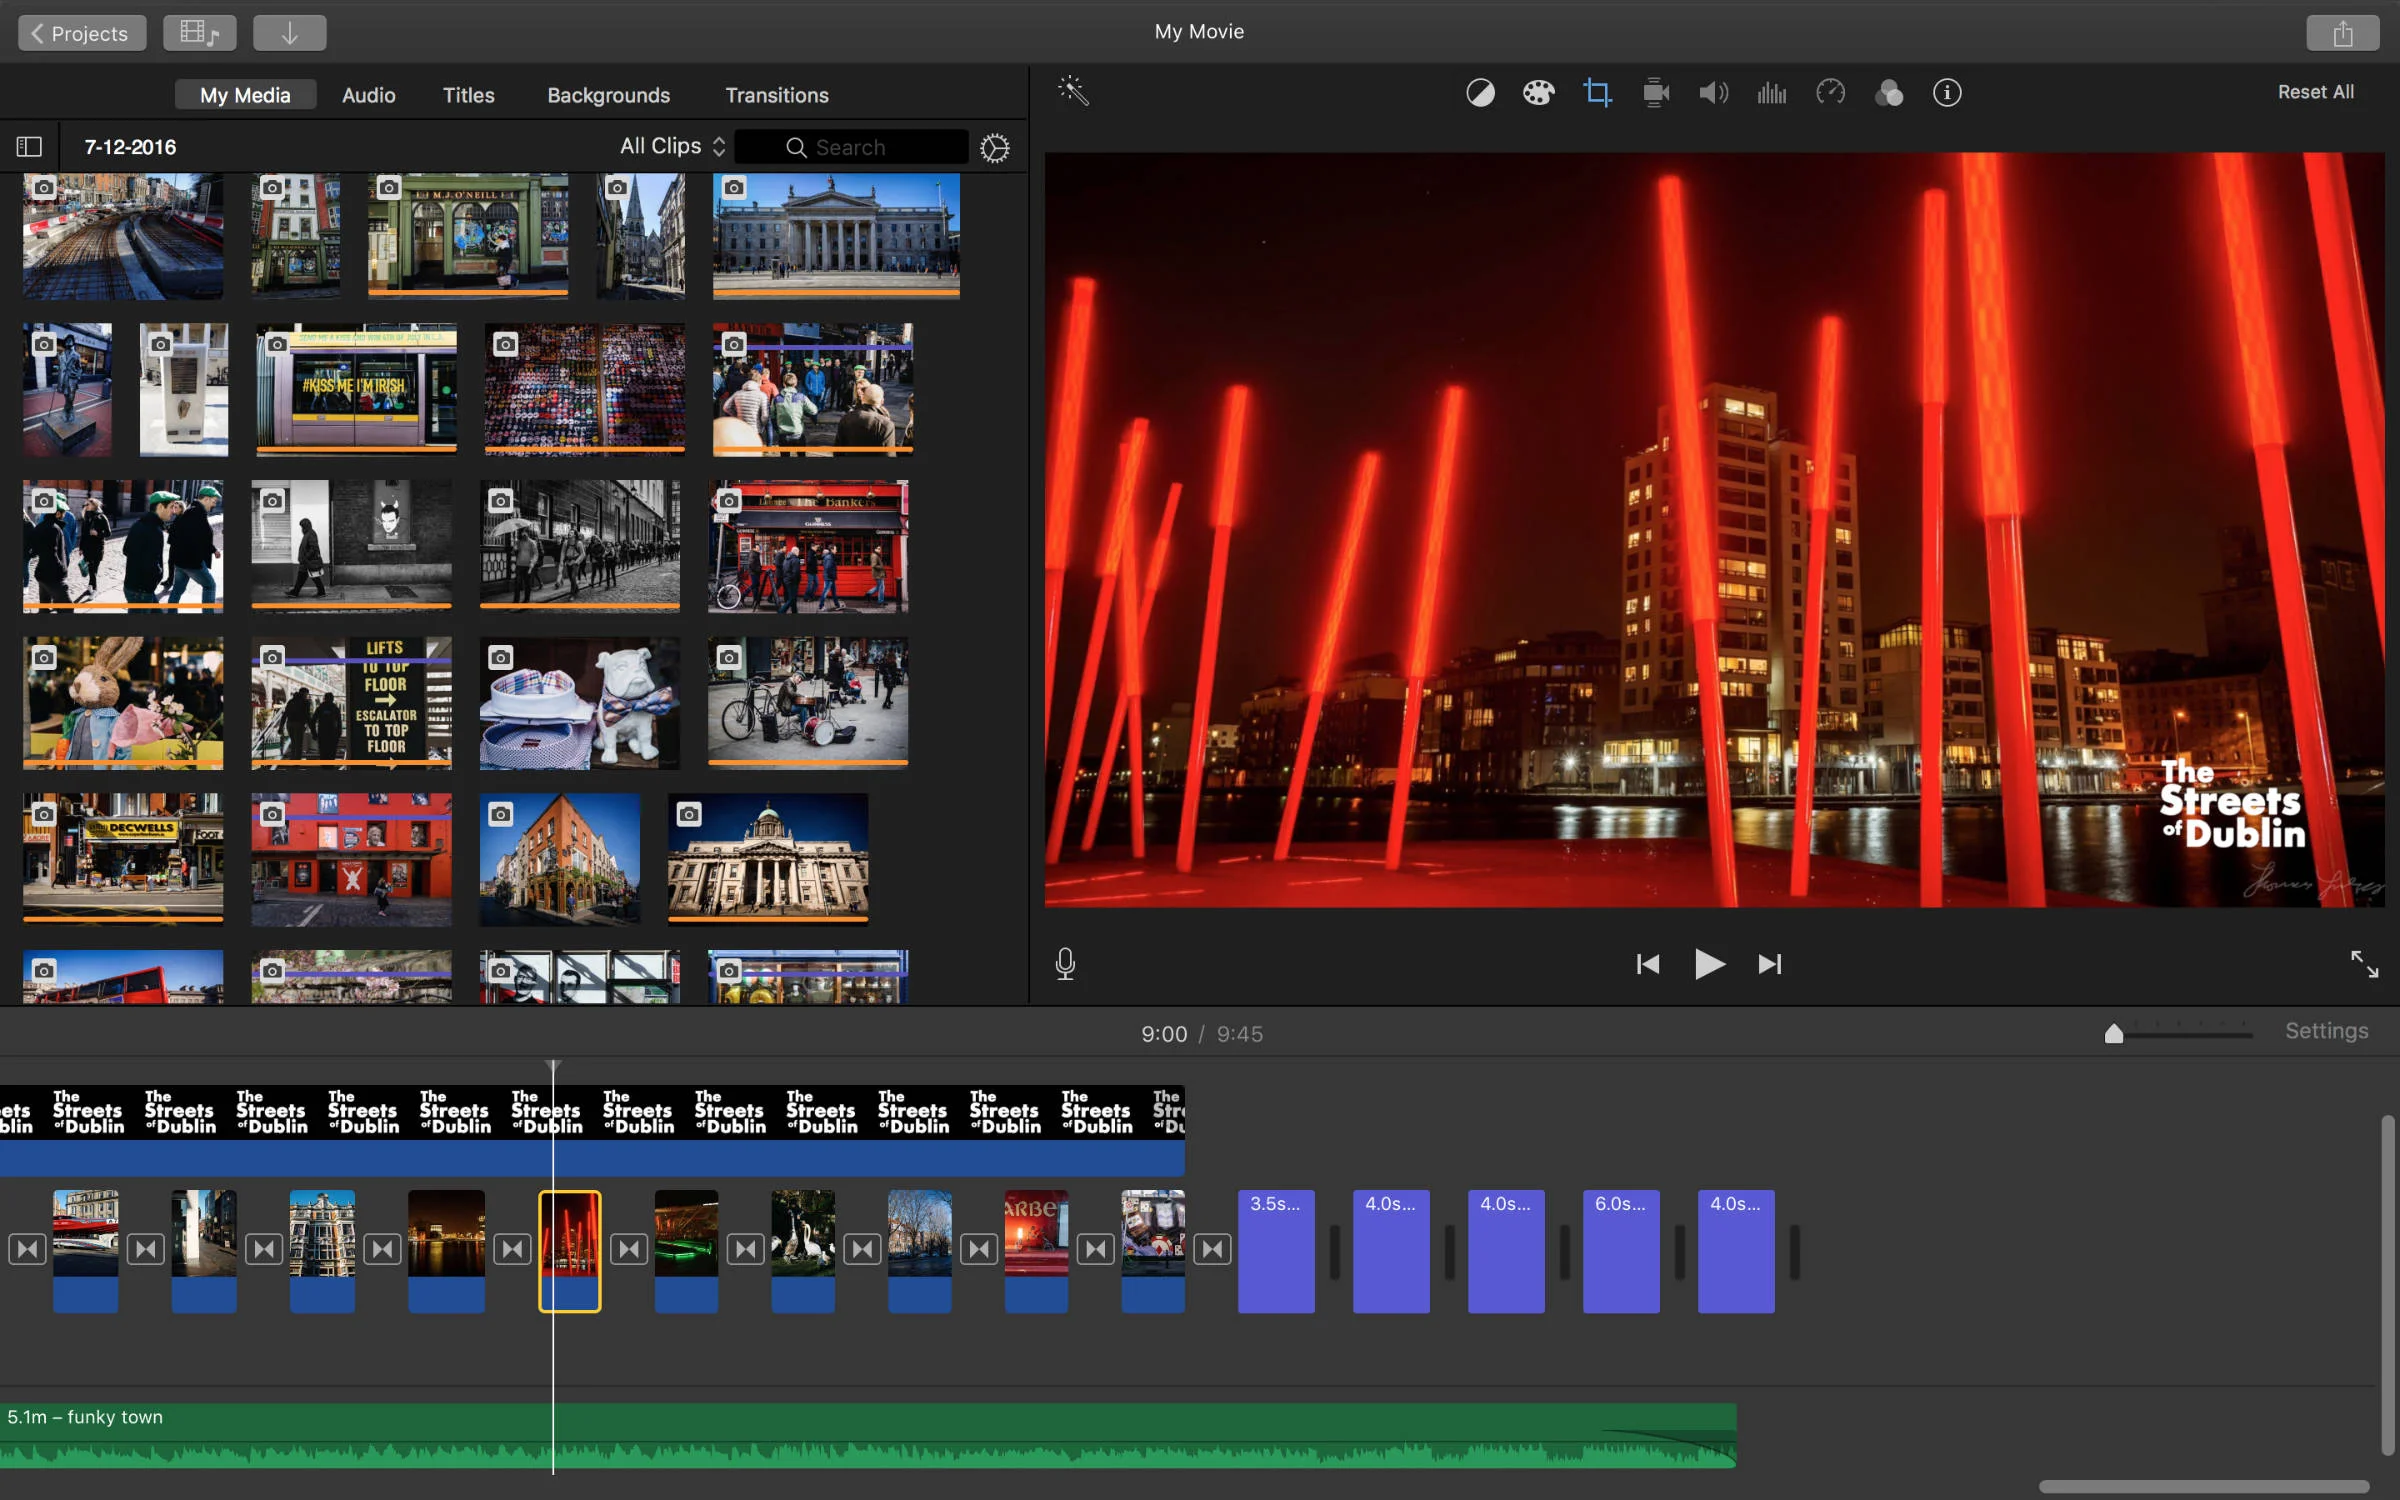Open browser gear settings menu
2400x1500 pixels.
[x=994, y=148]
